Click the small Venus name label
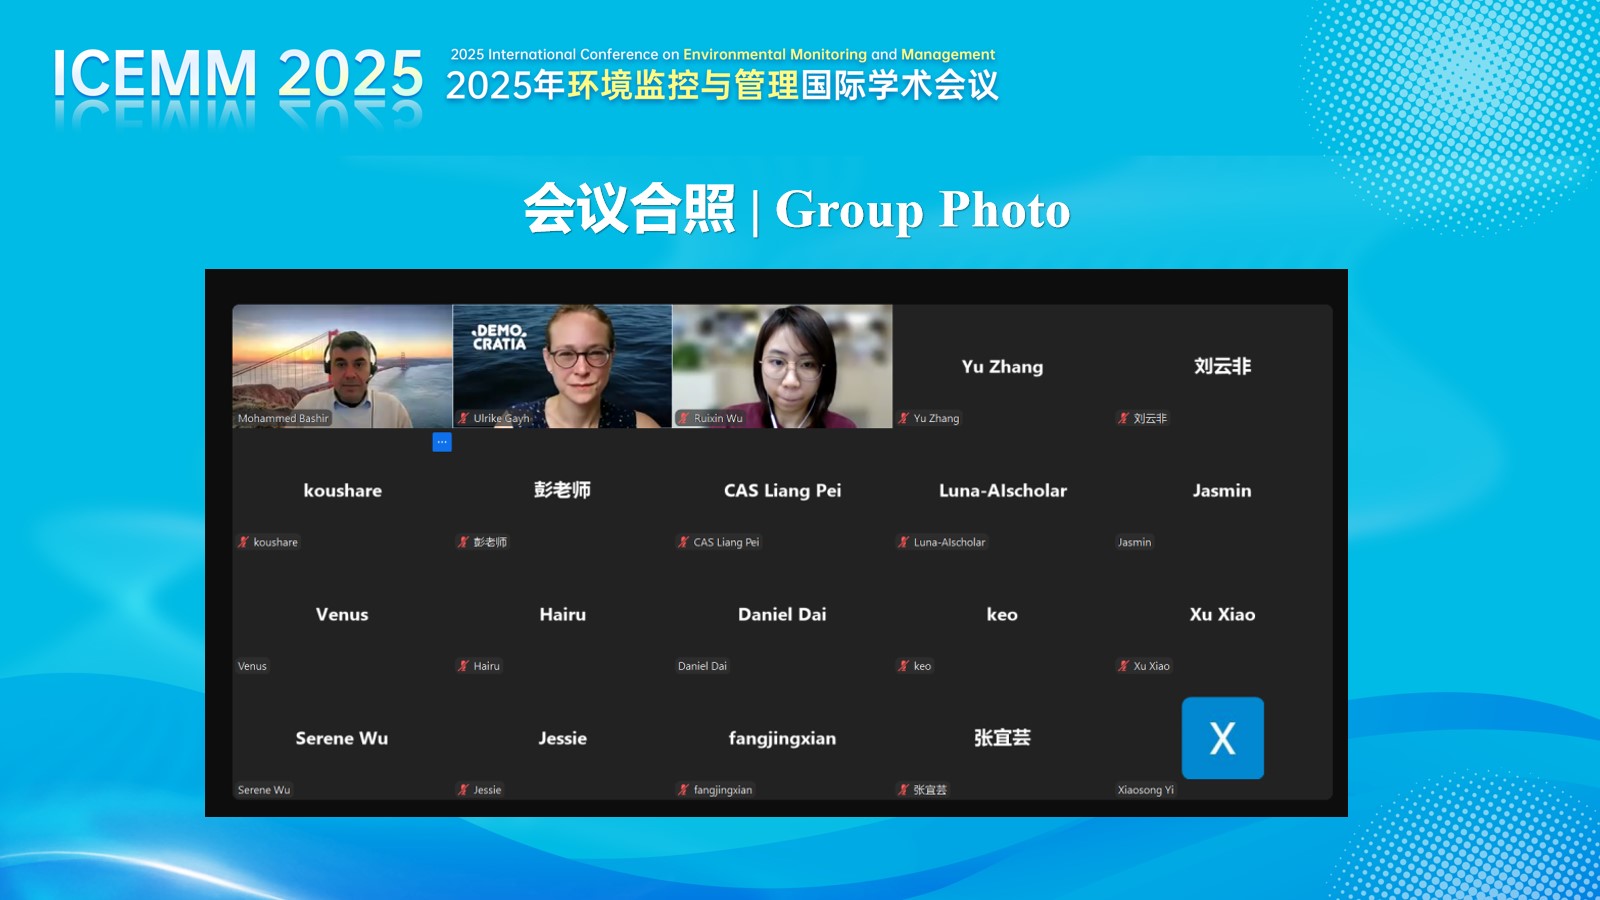Screen dimensions: 1600x900 [x=252, y=666]
